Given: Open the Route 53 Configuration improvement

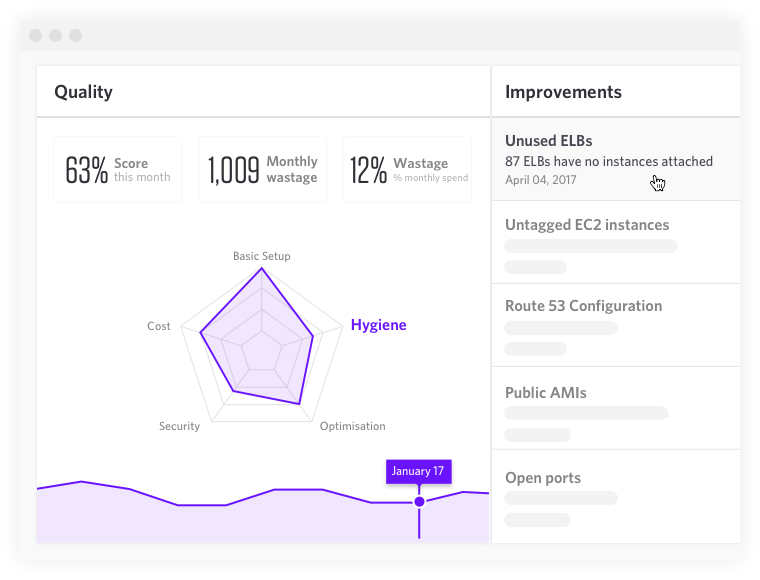Looking at the screenshot, I should (616, 325).
